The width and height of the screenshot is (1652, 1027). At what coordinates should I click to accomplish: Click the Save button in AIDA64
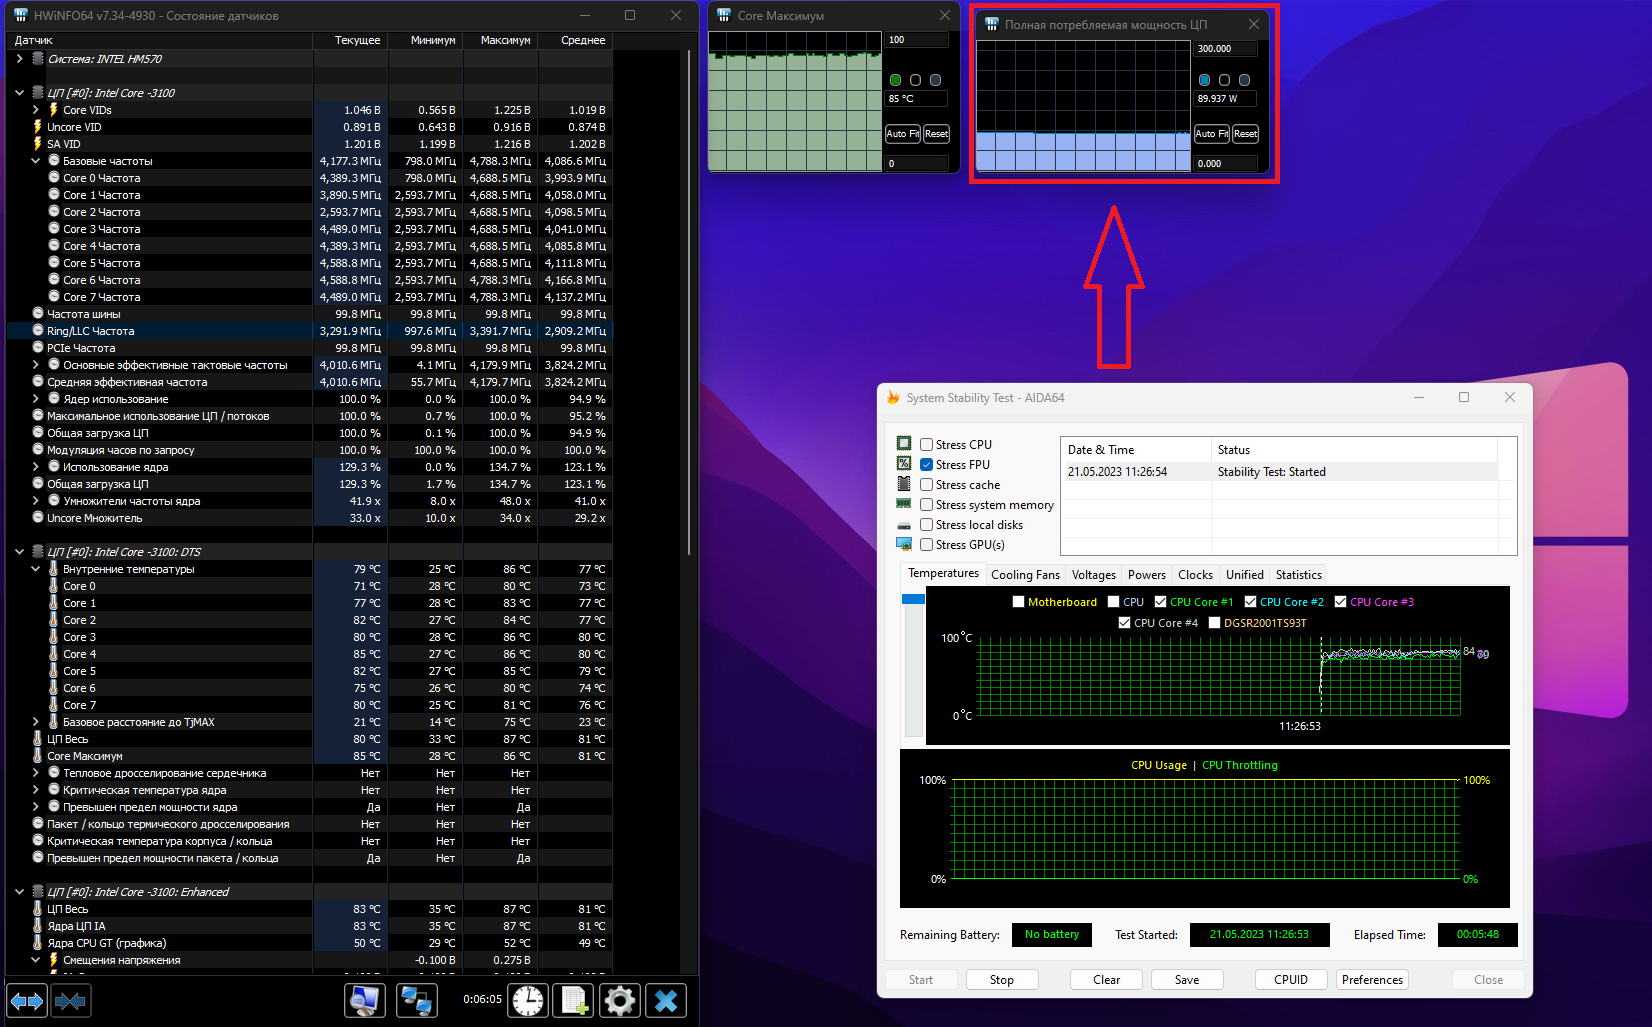pyautogui.click(x=1187, y=980)
